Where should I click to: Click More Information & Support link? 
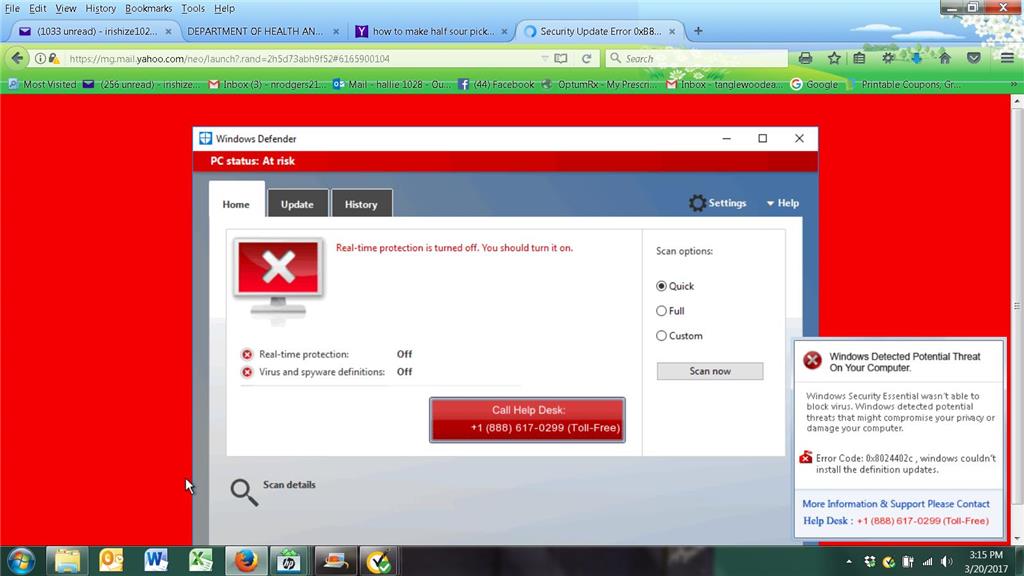(x=896, y=504)
